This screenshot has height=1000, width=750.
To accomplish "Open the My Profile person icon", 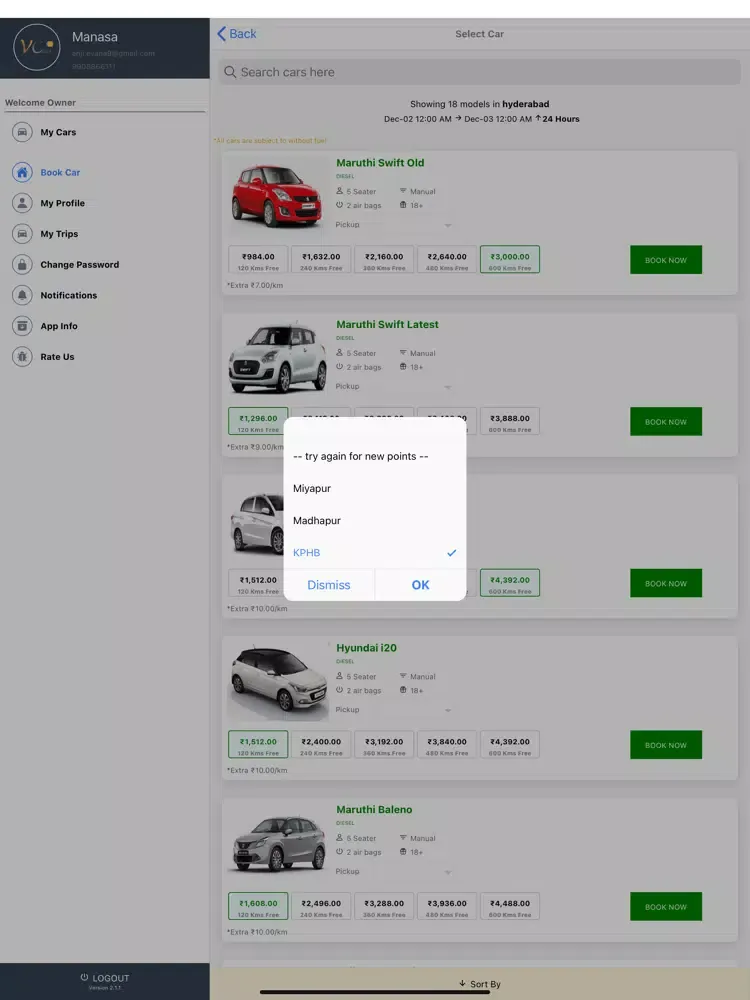I will (x=22, y=203).
